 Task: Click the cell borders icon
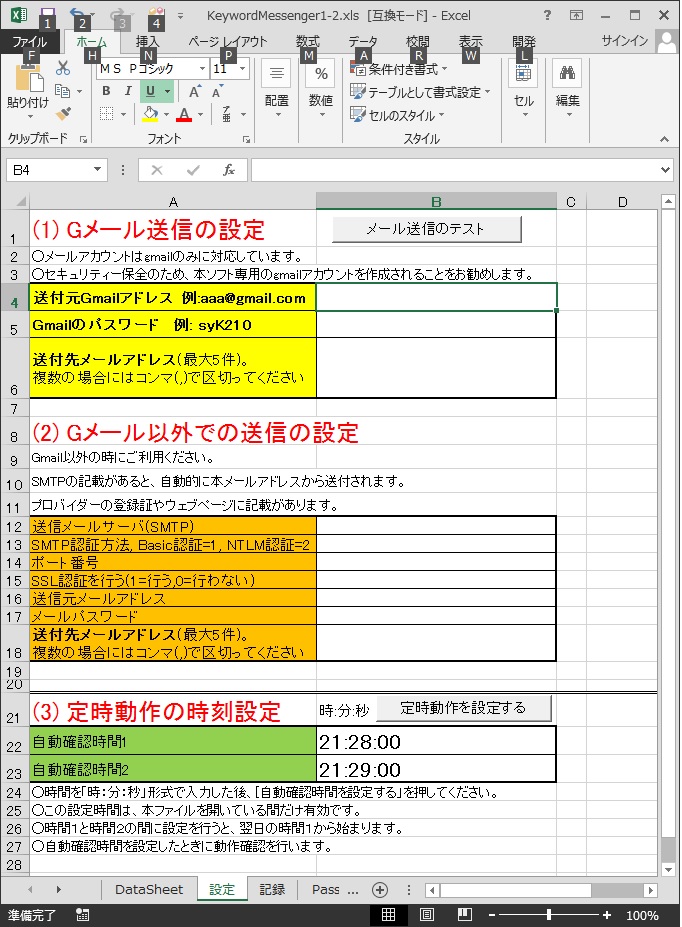pyautogui.click(x=106, y=114)
